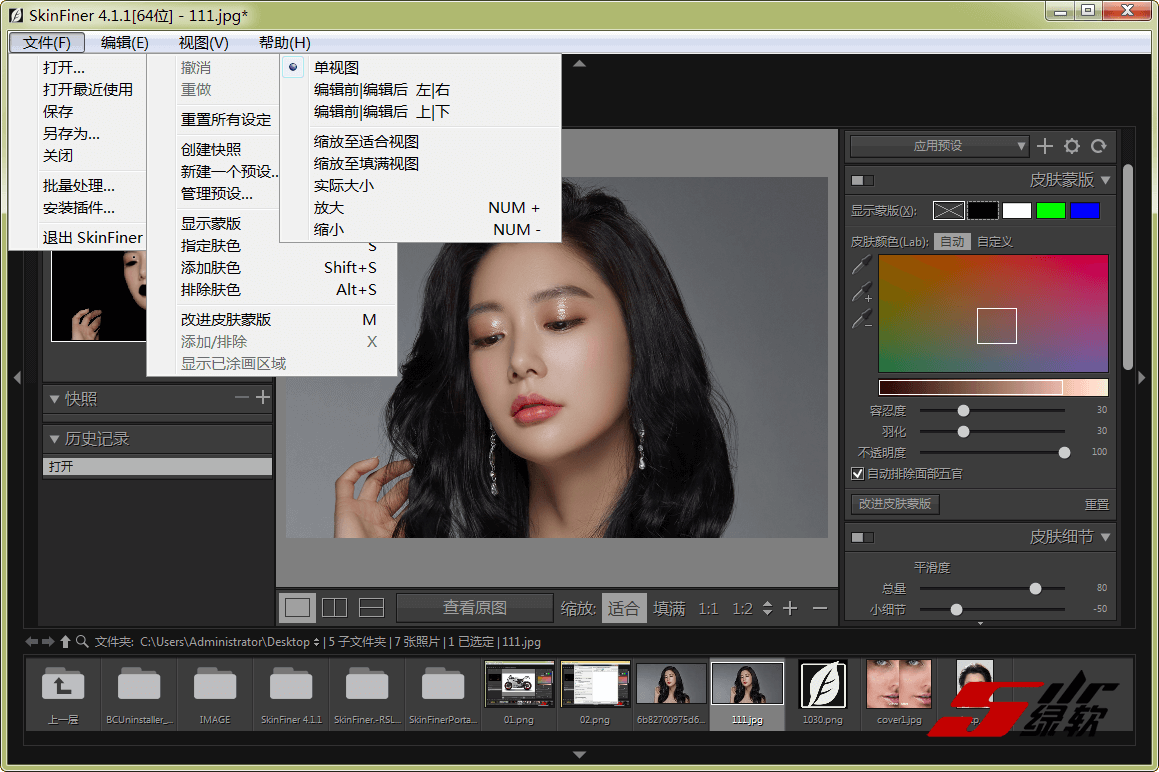Choose 批量处理... from the File menu
This screenshot has height=772, width=1159.
click(79, 186)
